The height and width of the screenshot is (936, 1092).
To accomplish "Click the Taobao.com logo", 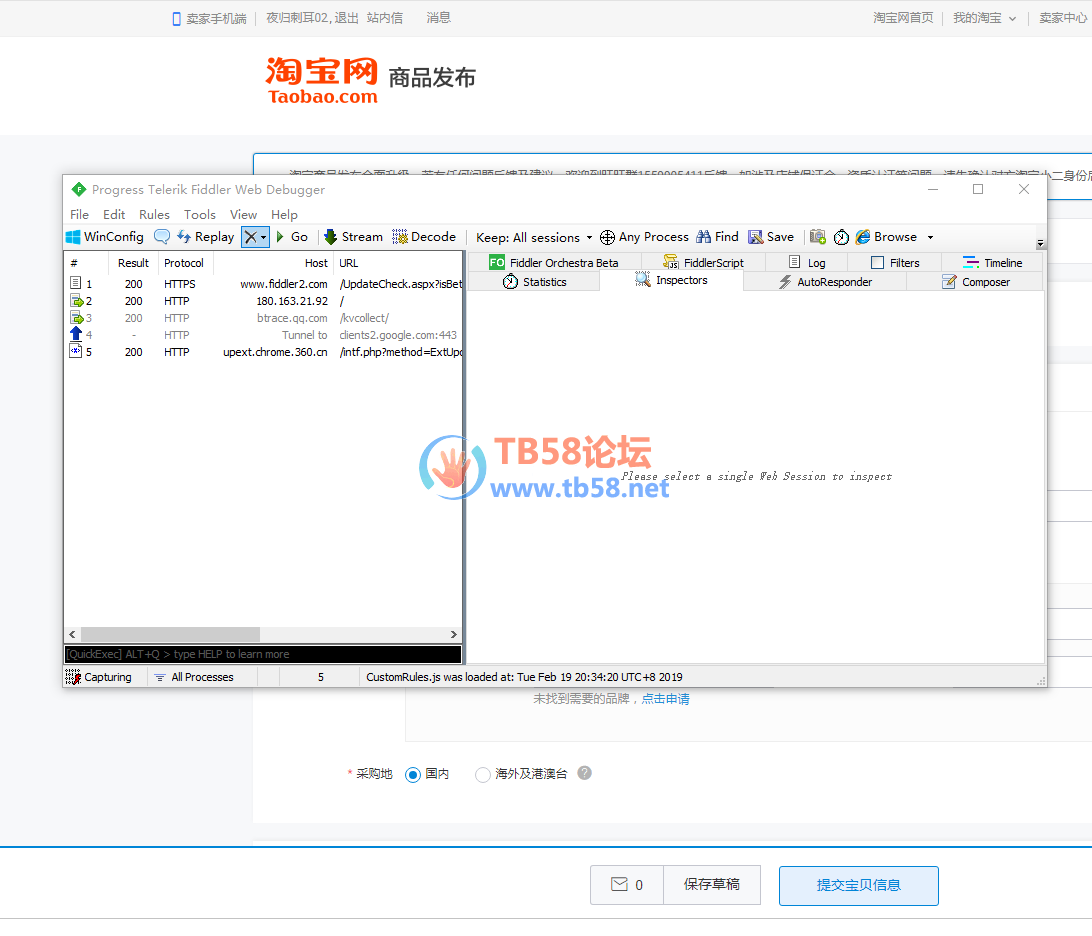I will click(x=322, y=81).
